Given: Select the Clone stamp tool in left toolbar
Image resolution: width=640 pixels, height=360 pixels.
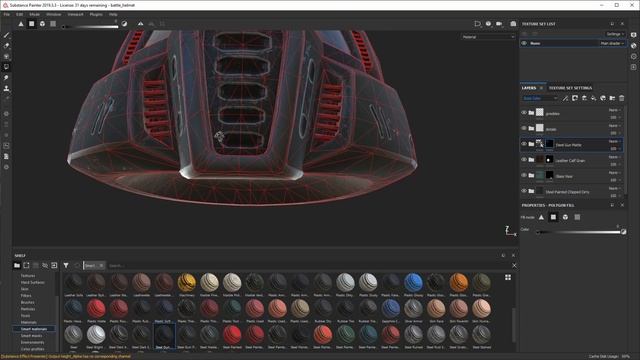Looking at the screenshot, I should click(6, 88).
